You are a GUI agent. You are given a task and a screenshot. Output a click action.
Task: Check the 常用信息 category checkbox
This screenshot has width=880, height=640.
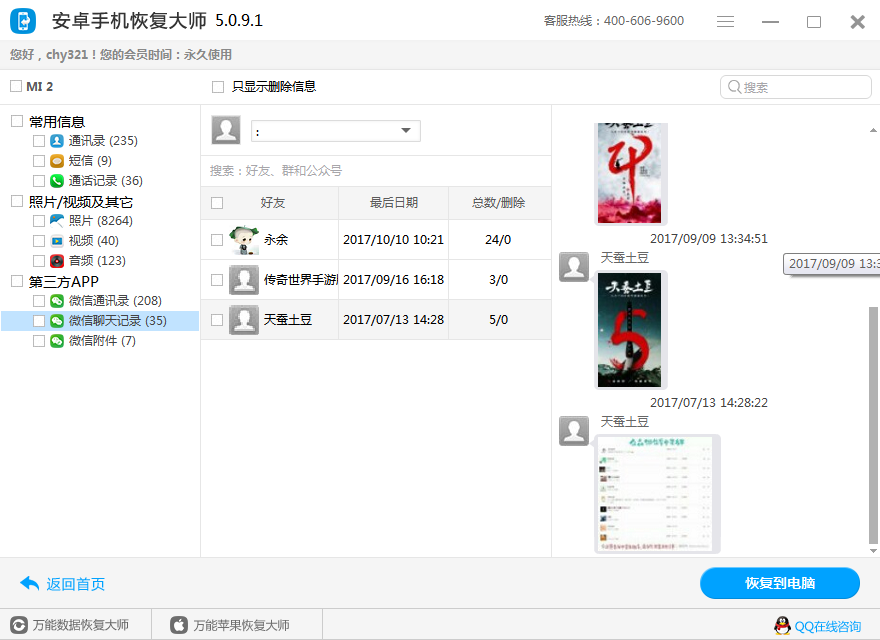point(17,121)
